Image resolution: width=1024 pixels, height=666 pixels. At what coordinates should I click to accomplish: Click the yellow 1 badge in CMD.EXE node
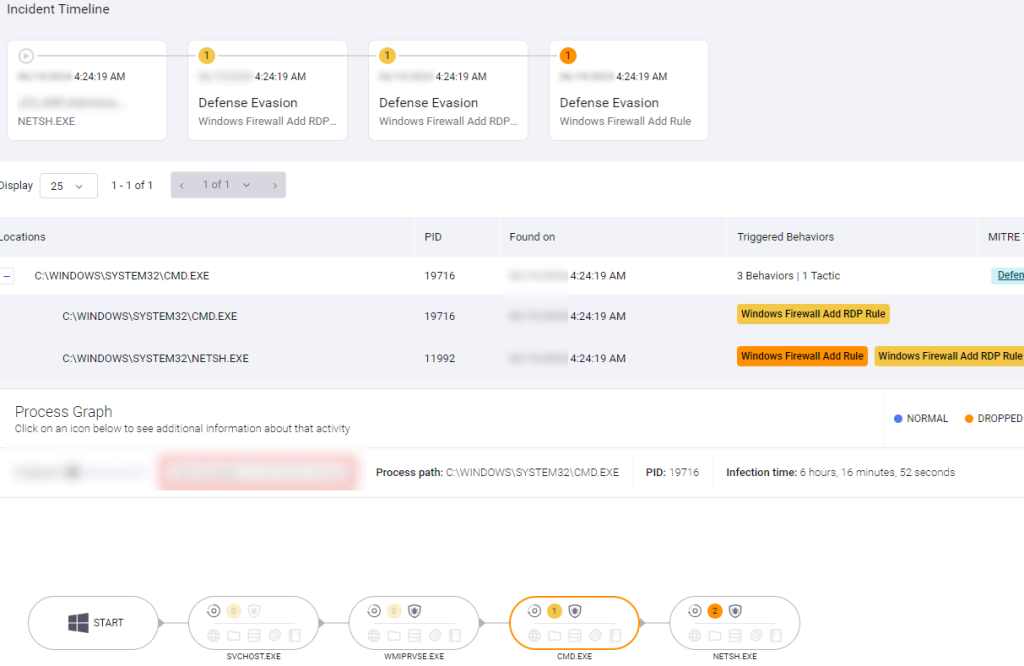(x=554, y=611)
